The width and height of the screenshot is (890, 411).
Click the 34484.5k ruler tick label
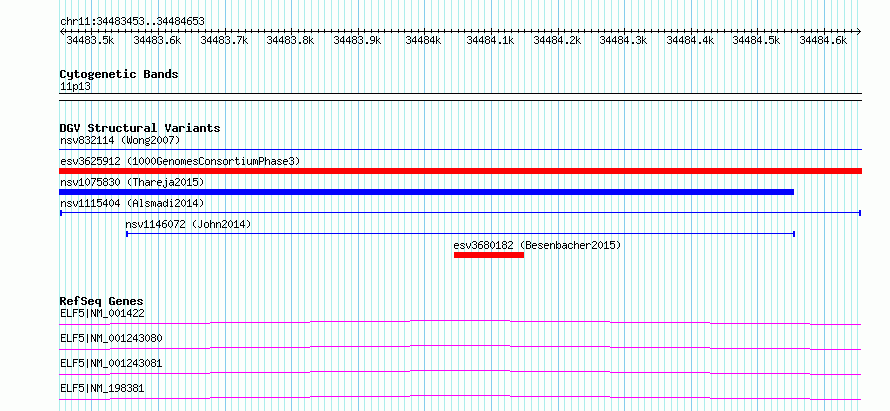point(757,40)
